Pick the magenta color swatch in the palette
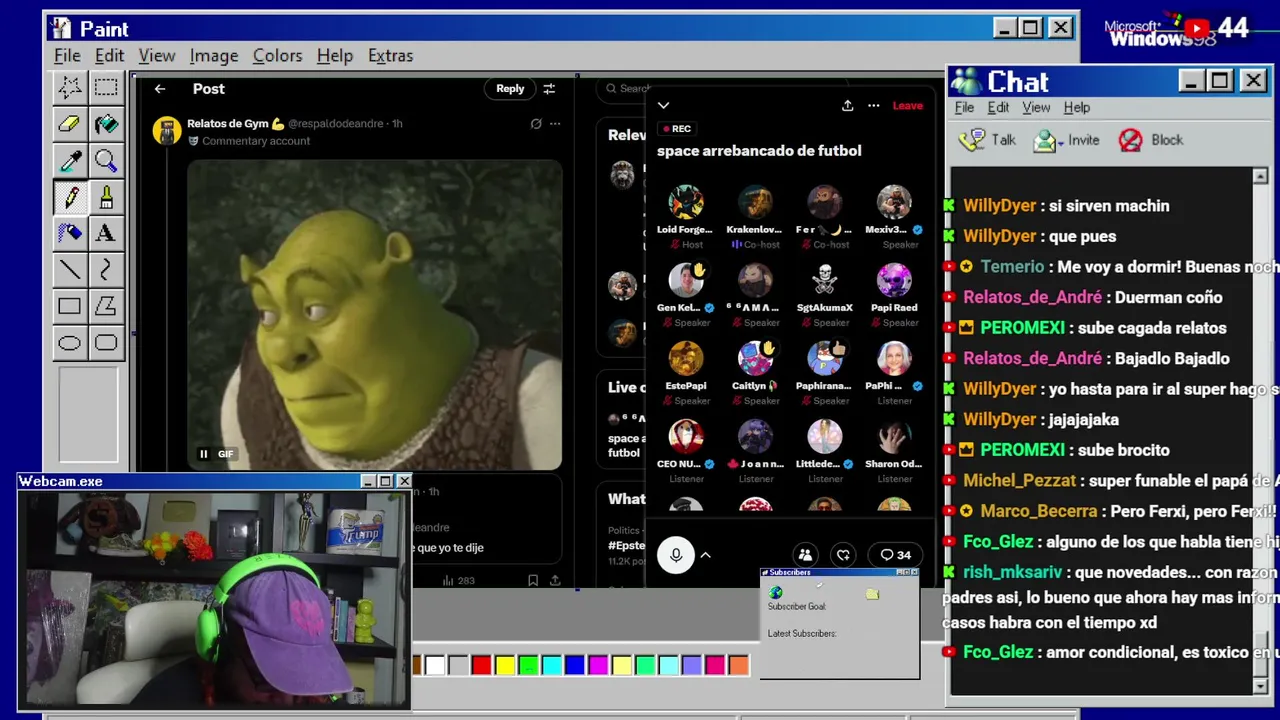The height and width of the screenshot is (720, 1280). tap(597, 665)
